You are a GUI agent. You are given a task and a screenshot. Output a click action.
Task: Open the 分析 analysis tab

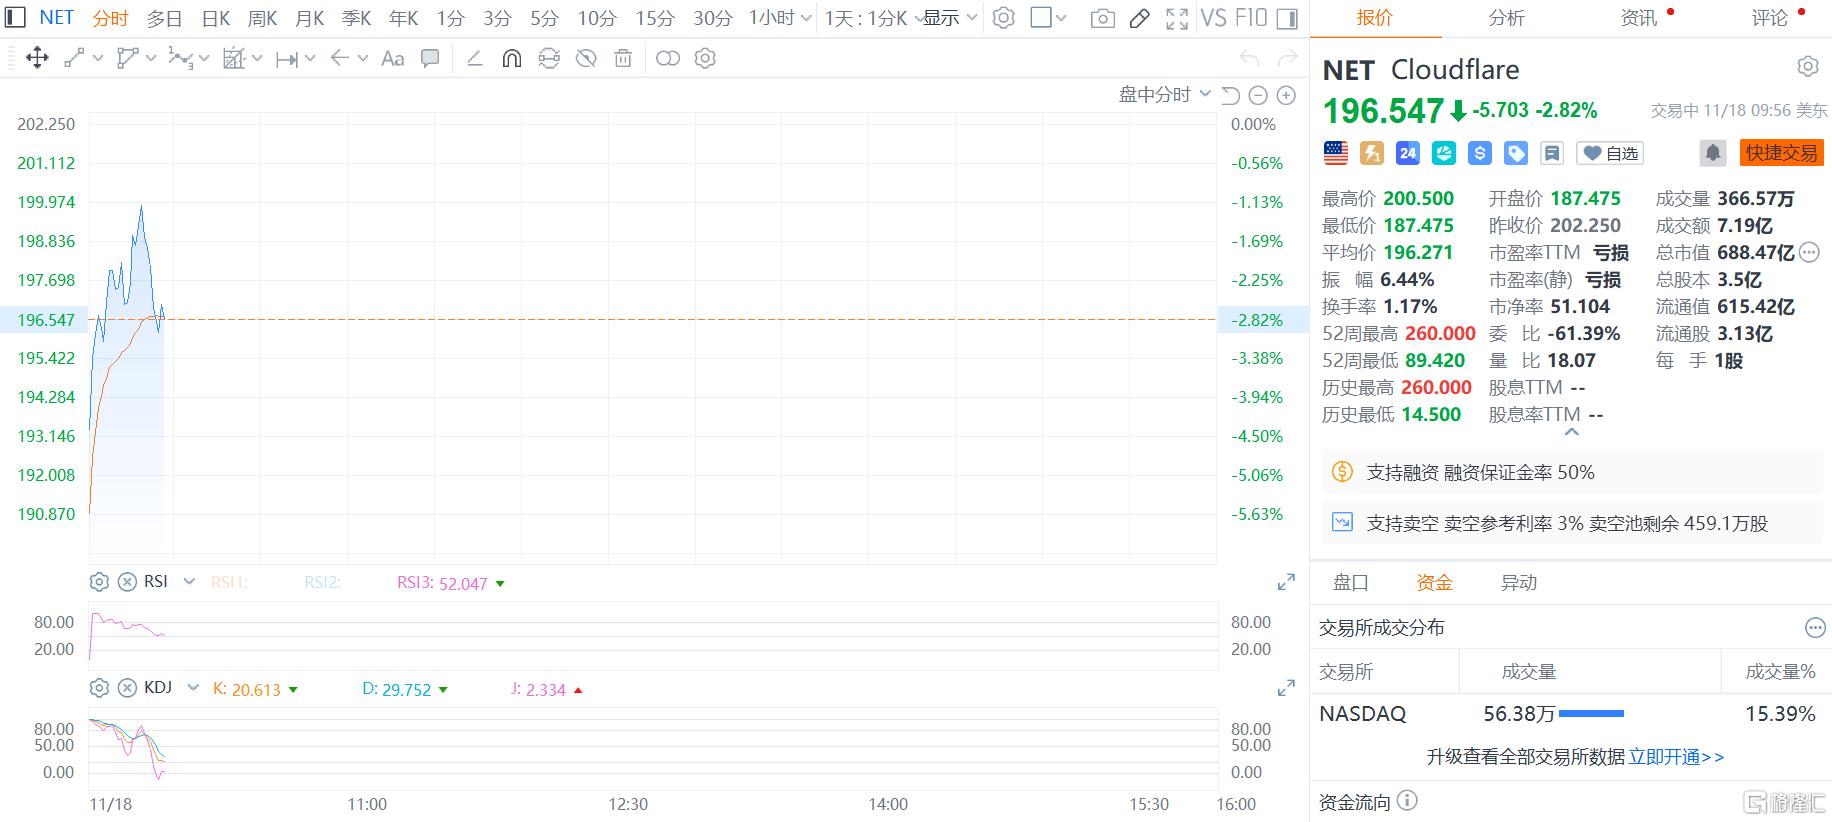tap(1506, 18)
